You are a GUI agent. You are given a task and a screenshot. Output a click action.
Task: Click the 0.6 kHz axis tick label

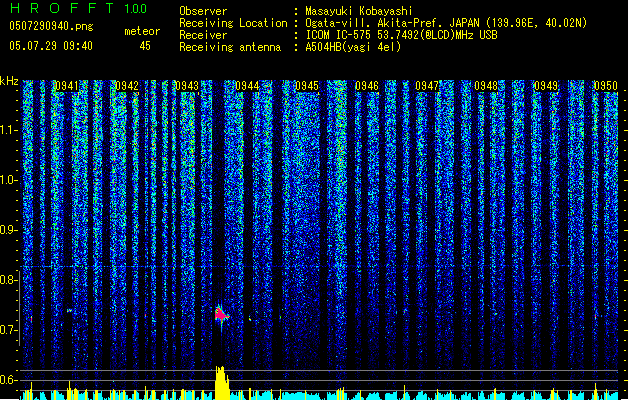pyautogui.click(x=8, y=380)
